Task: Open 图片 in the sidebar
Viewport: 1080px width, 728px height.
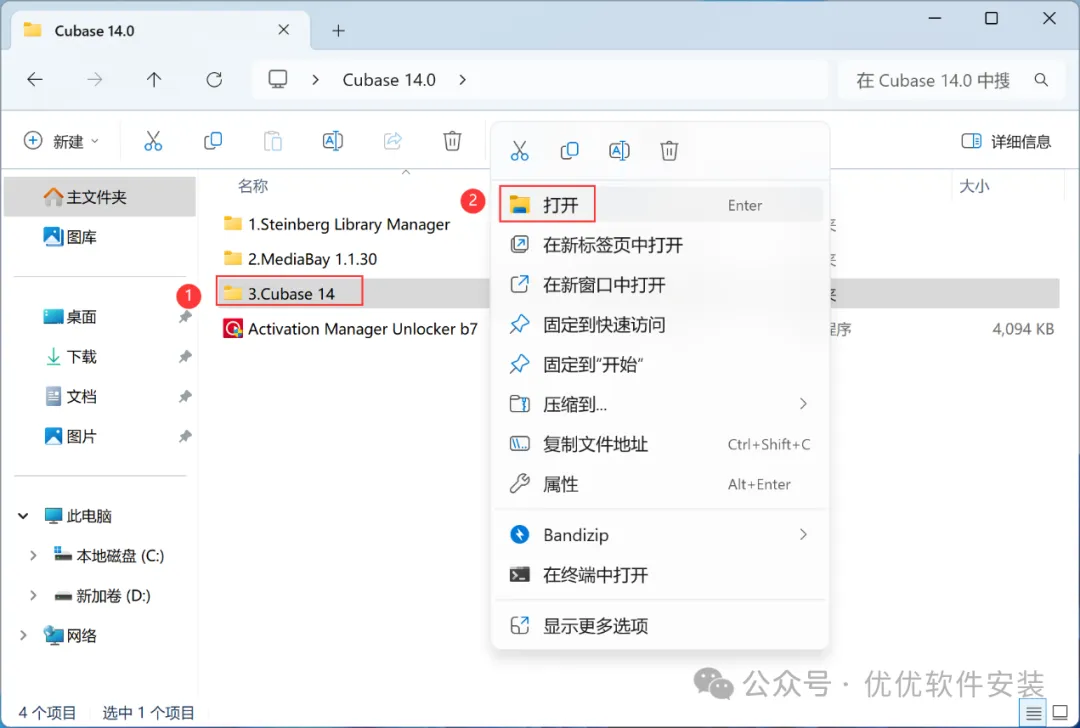Action: (71, 437)
